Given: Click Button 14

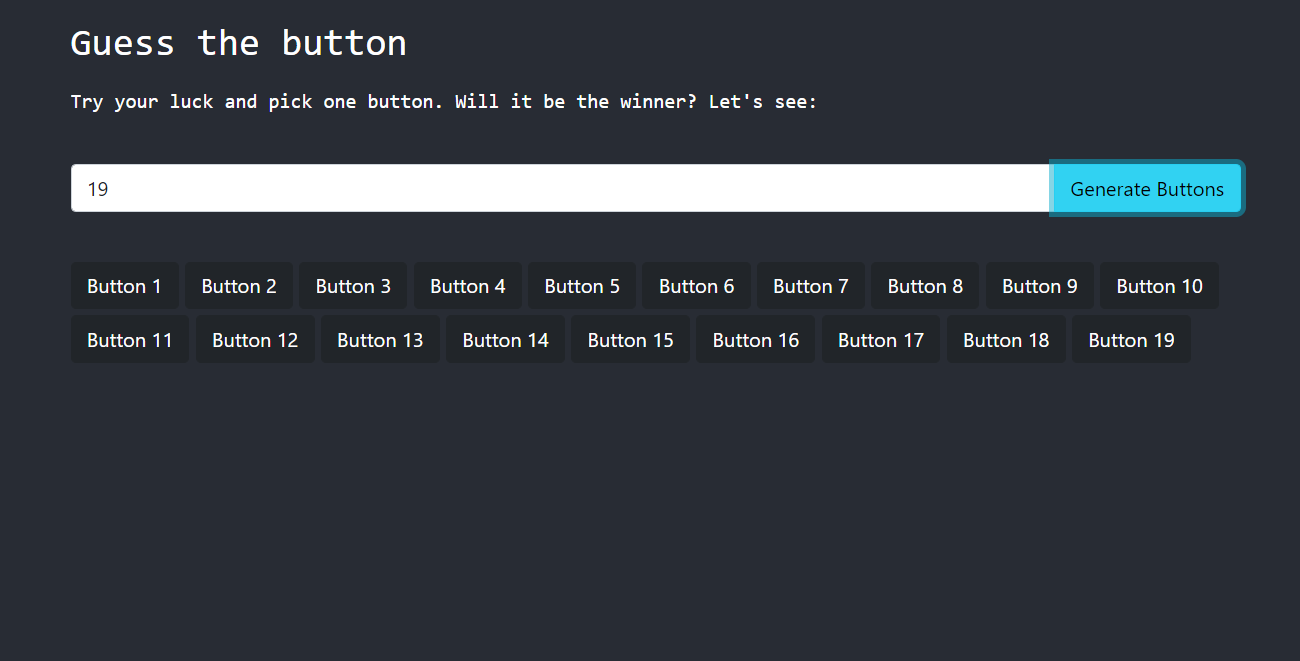Looking at the screenshot, I should coord(505,339).
